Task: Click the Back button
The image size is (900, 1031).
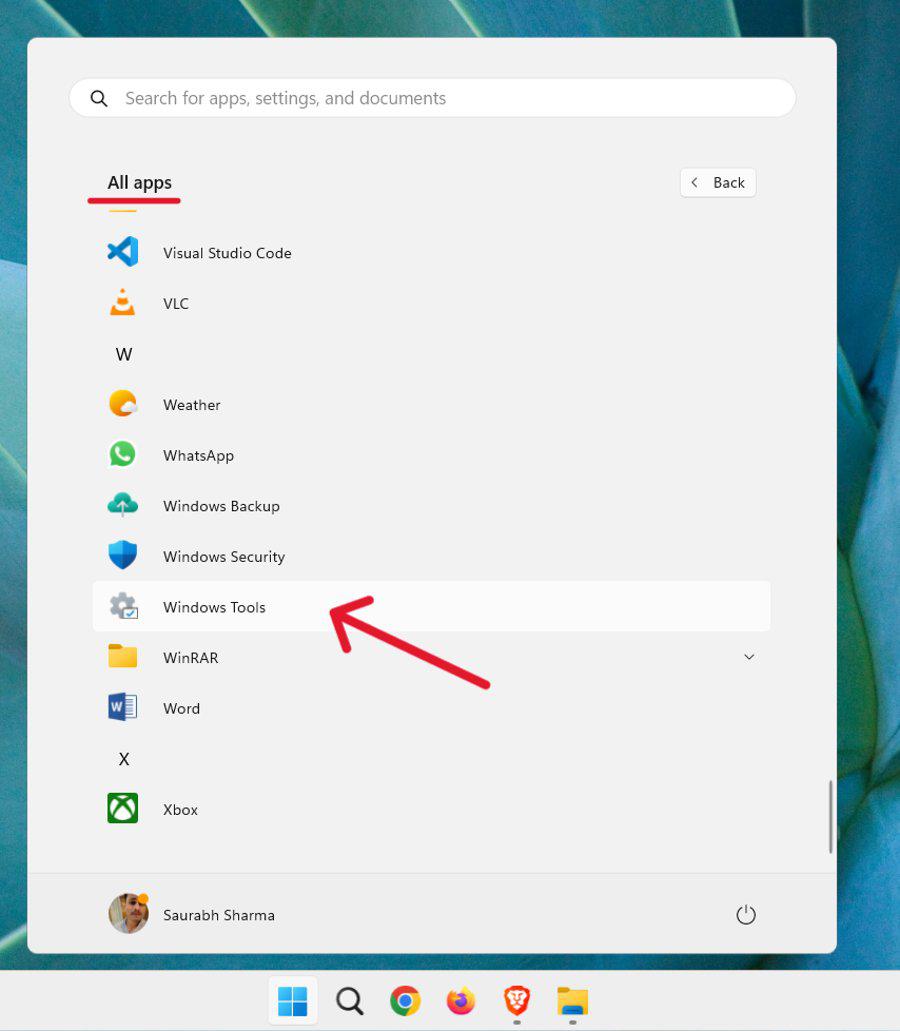Action: pos(717,182)
